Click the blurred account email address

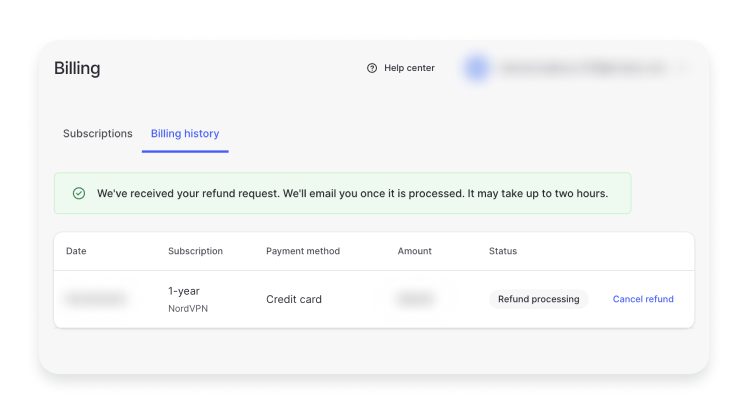pos(580,68)
